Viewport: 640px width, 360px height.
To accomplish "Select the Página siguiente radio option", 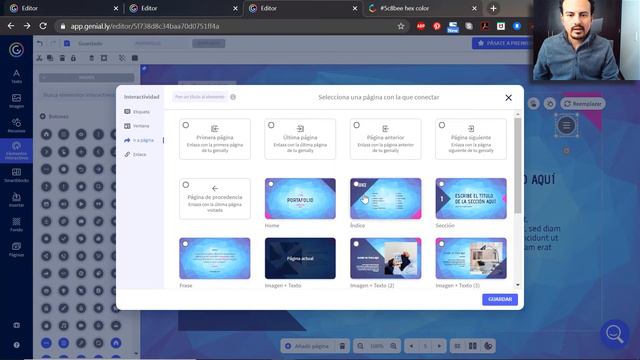I will coord(442,125).
